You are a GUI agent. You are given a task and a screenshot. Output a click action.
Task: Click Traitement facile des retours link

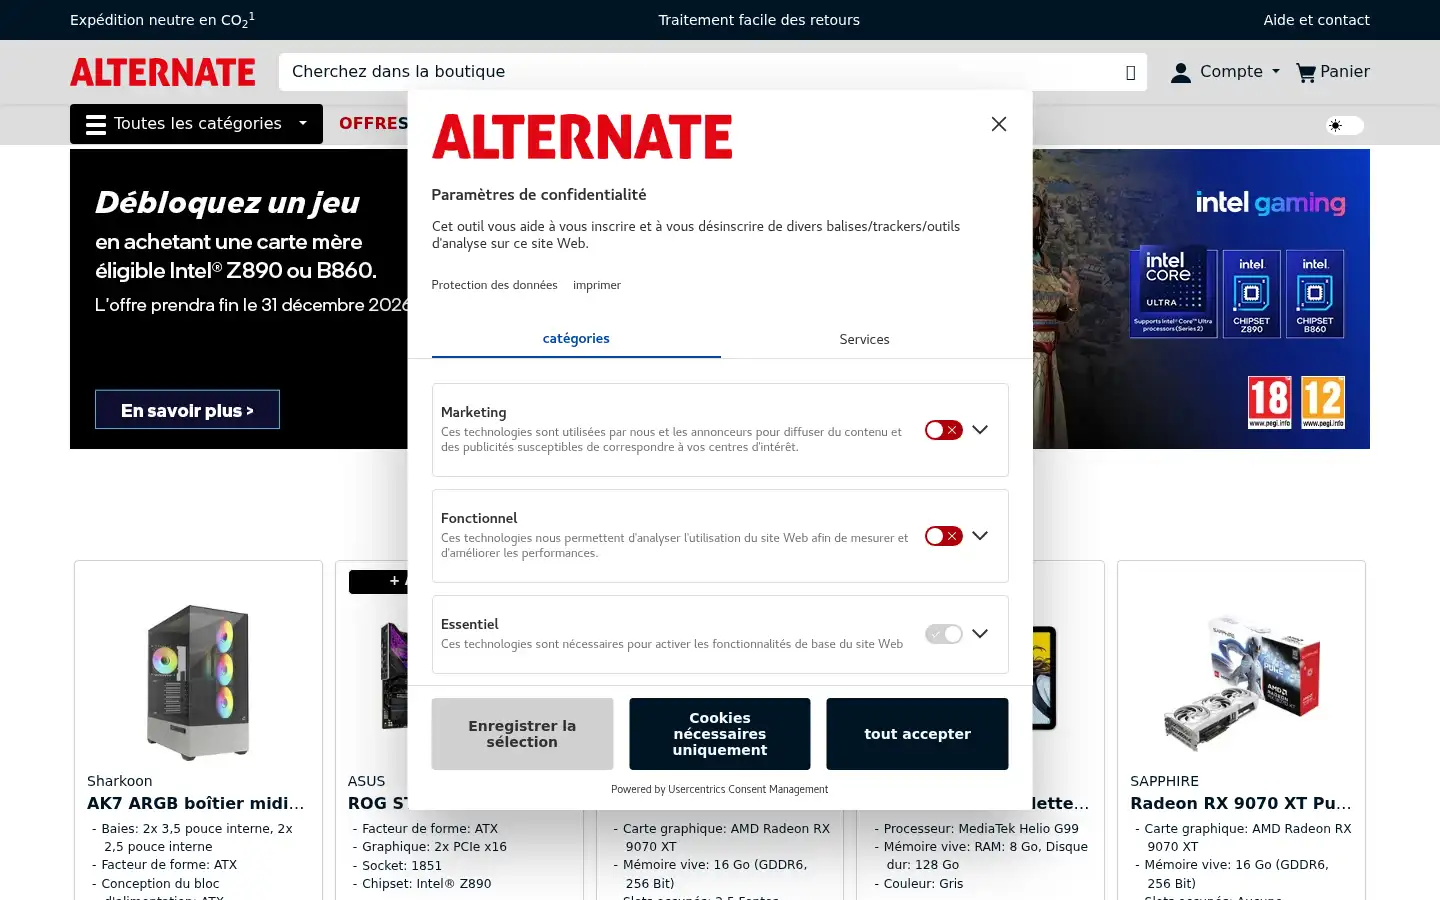point(759,20)
